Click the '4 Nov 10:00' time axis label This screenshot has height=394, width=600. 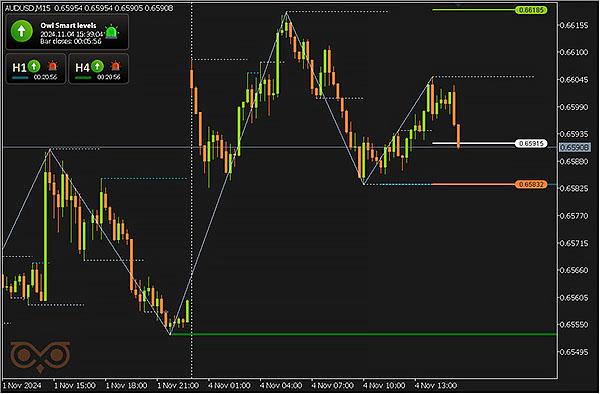[384, 386]
